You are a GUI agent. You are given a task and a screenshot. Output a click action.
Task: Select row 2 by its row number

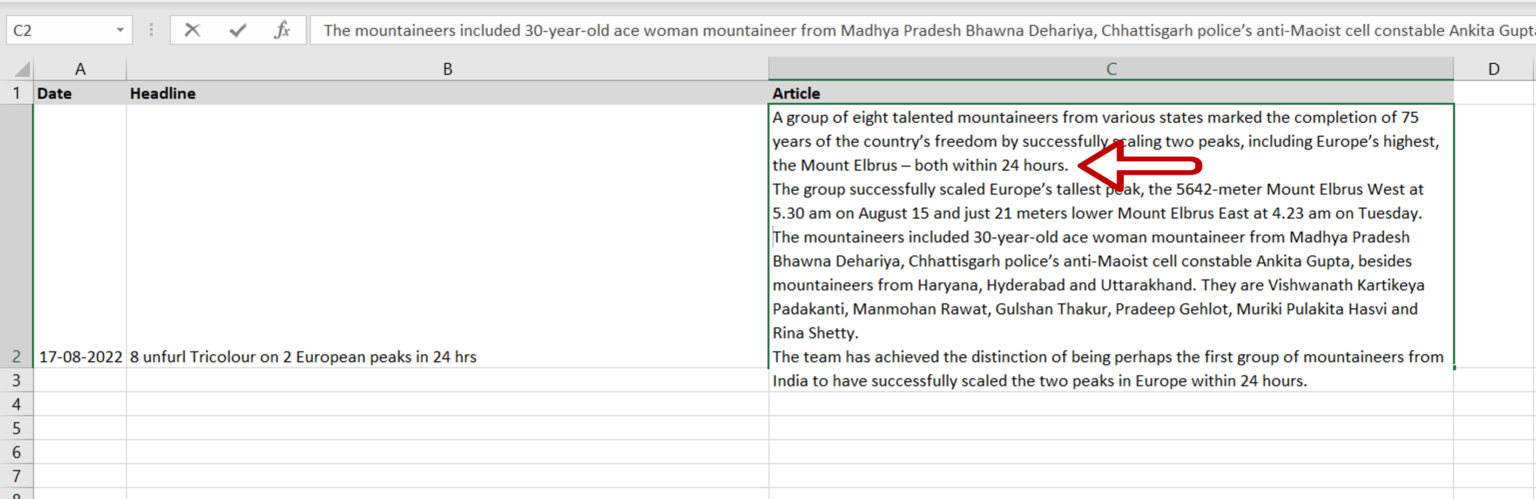[x=16, y=356]
